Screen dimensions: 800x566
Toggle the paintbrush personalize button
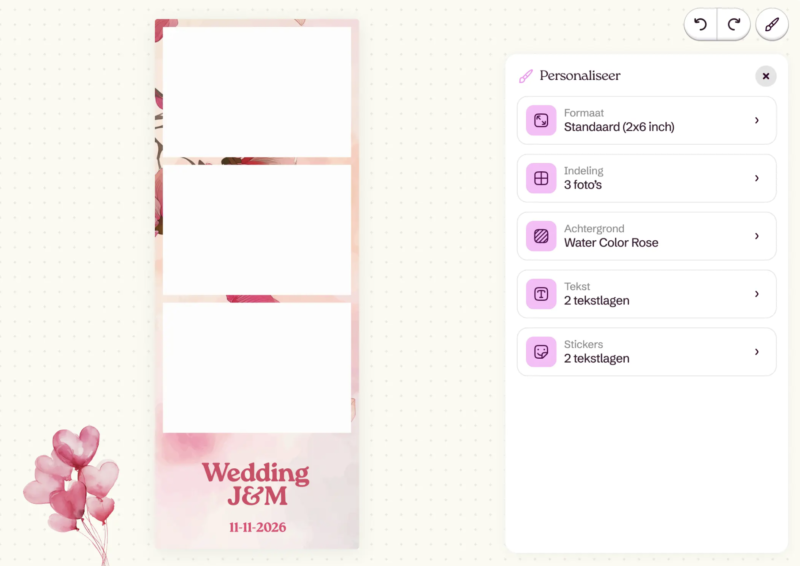point(772,24)
